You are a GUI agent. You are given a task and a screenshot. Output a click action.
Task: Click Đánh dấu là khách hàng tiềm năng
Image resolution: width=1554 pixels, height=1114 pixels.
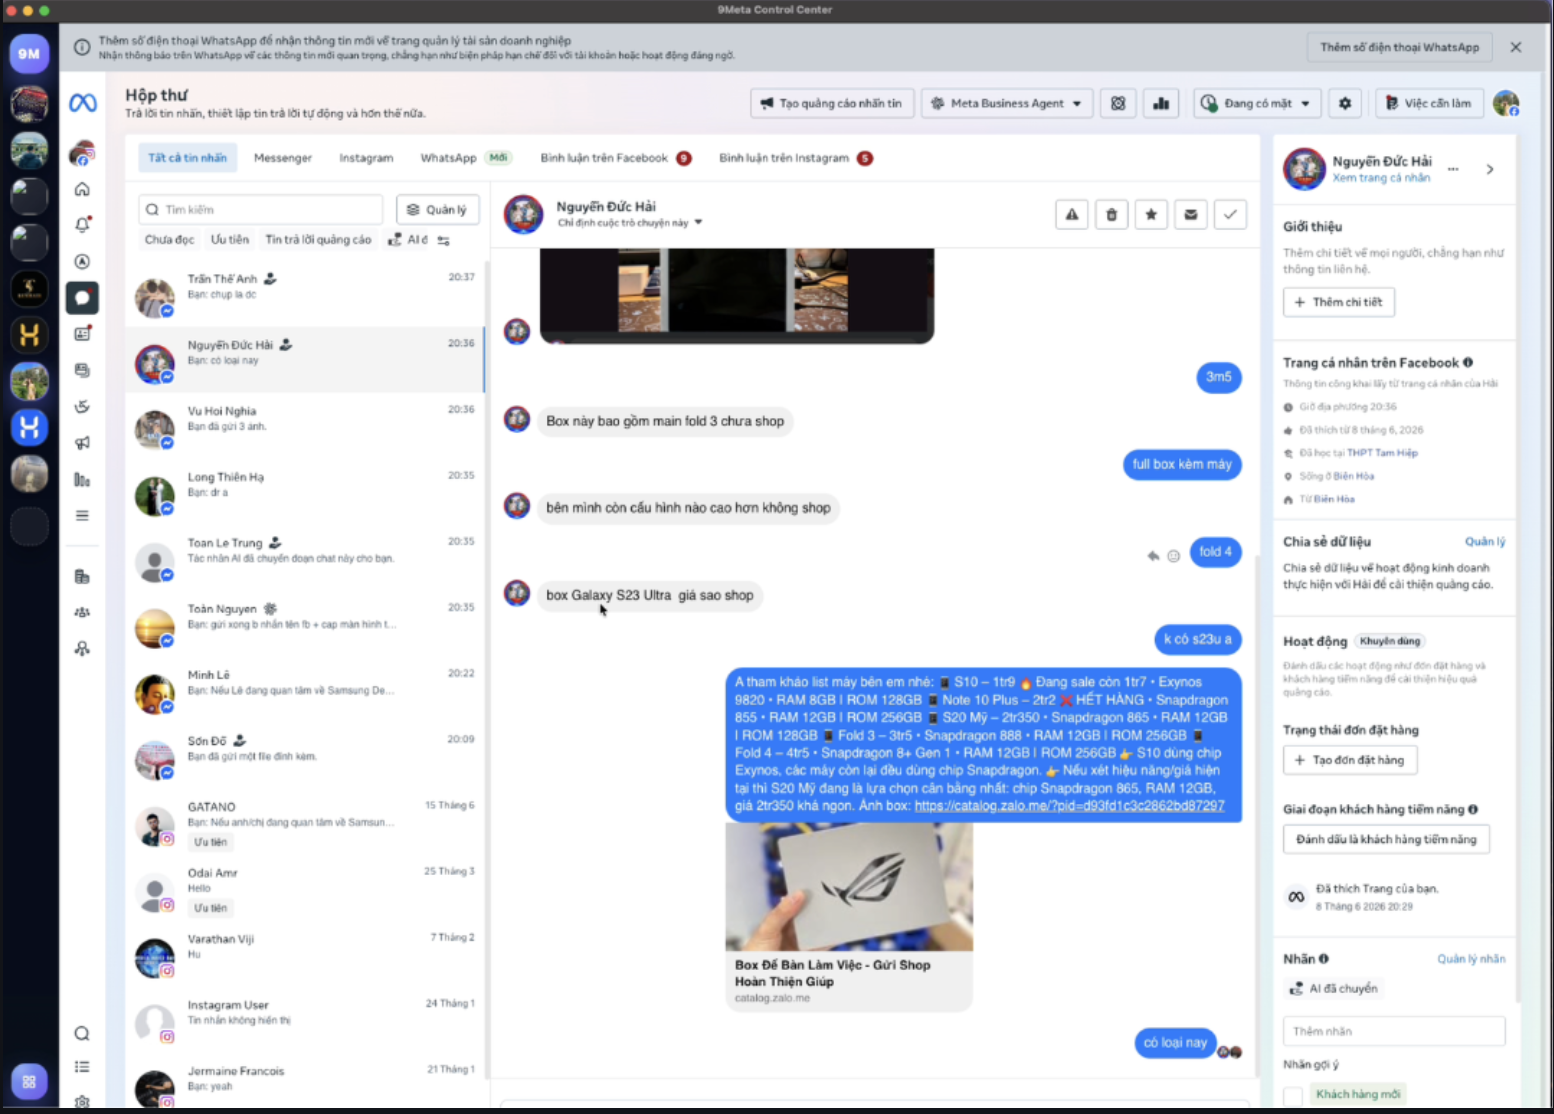(1386, 839)
